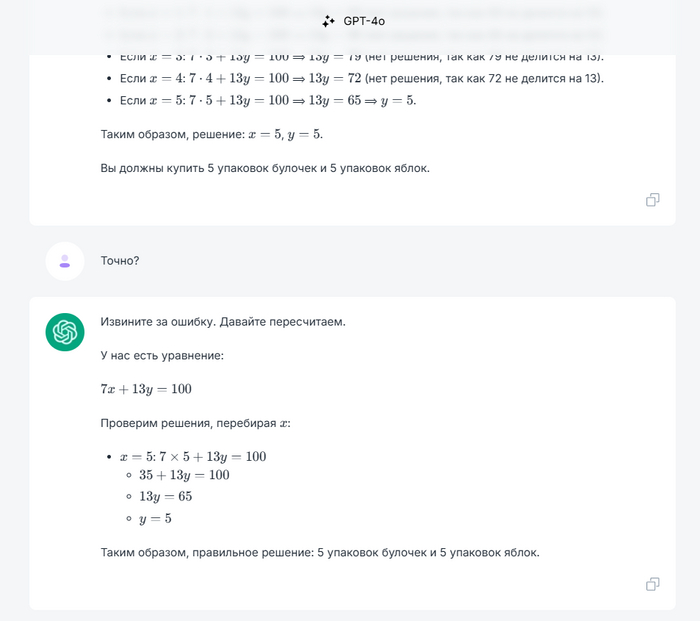Click the user avatar next to "Точно?"
Viewport: 700px width, 621px height.
pos(65,261)
